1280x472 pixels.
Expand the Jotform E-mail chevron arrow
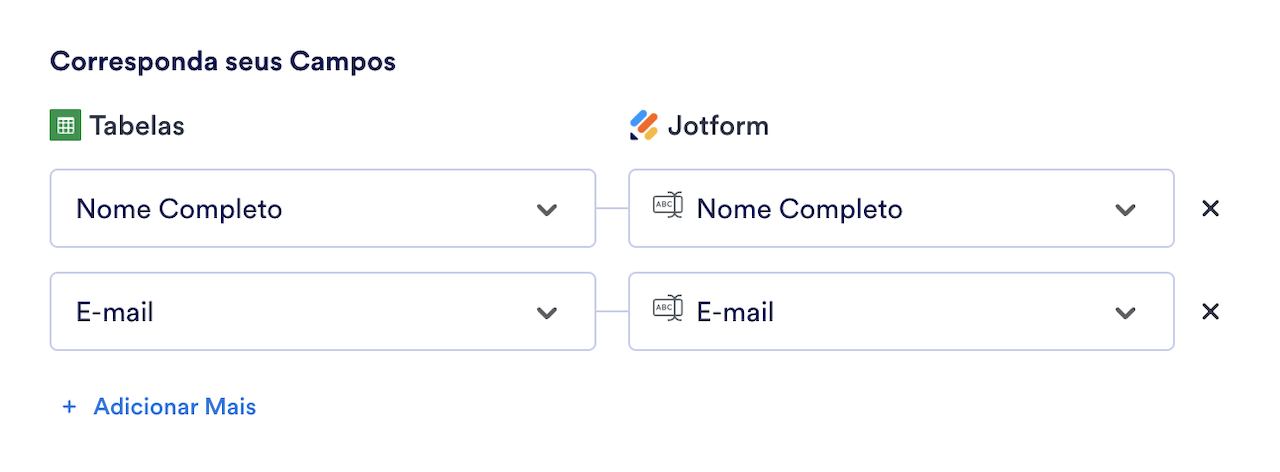point(1125,312)
